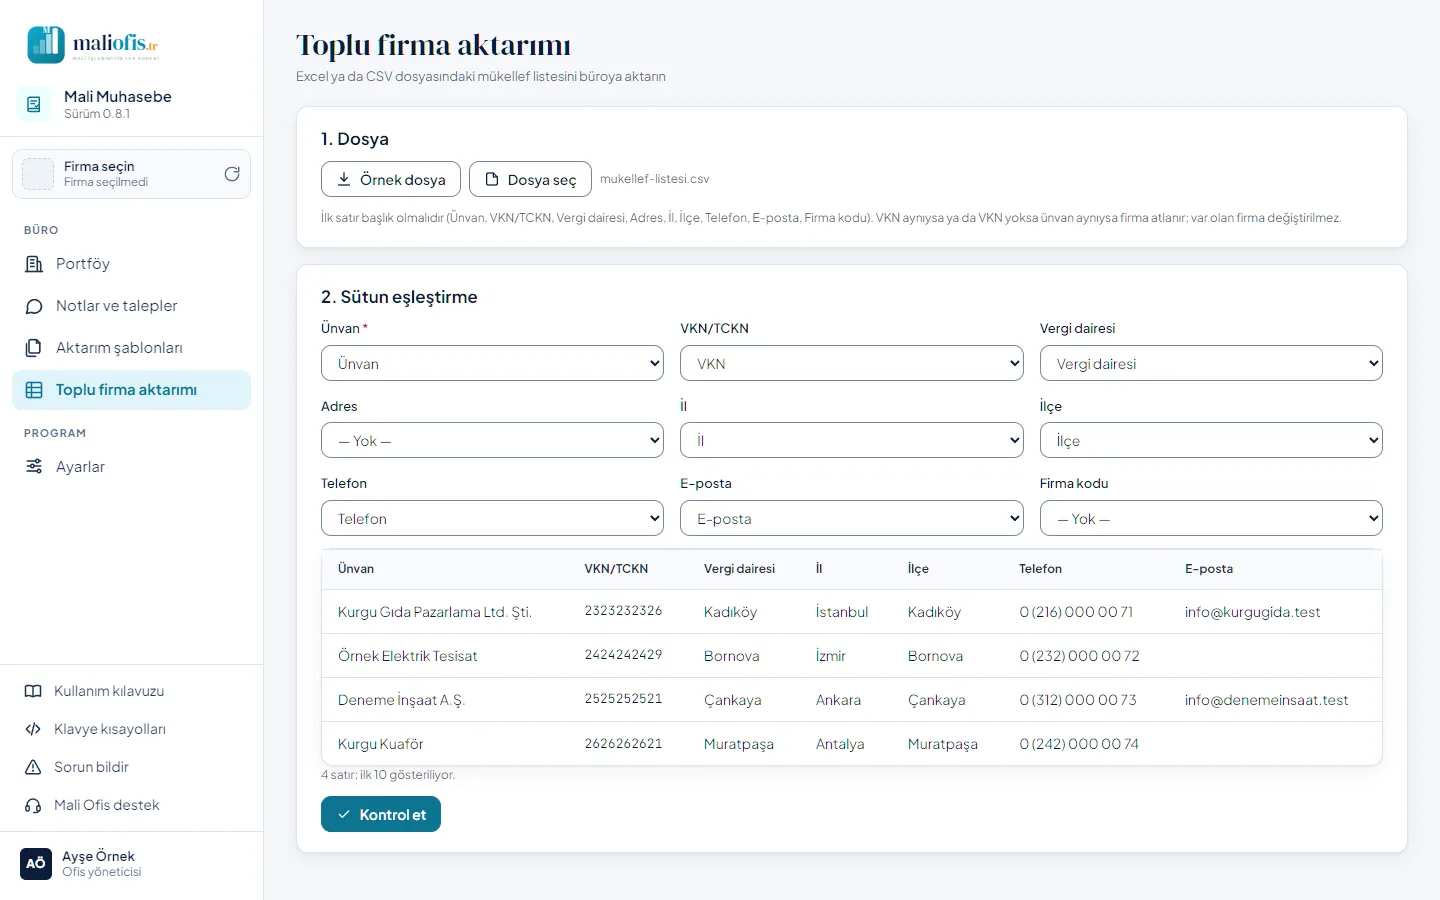
Task: Click the Kontrol et button
Action: (381, 815)
